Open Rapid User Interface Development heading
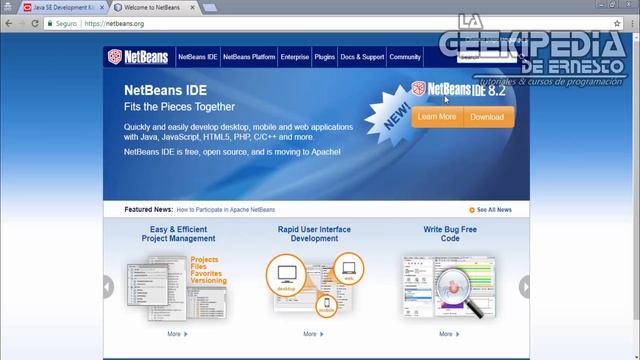The image size is (640, 360). click(x=314, y=234)
